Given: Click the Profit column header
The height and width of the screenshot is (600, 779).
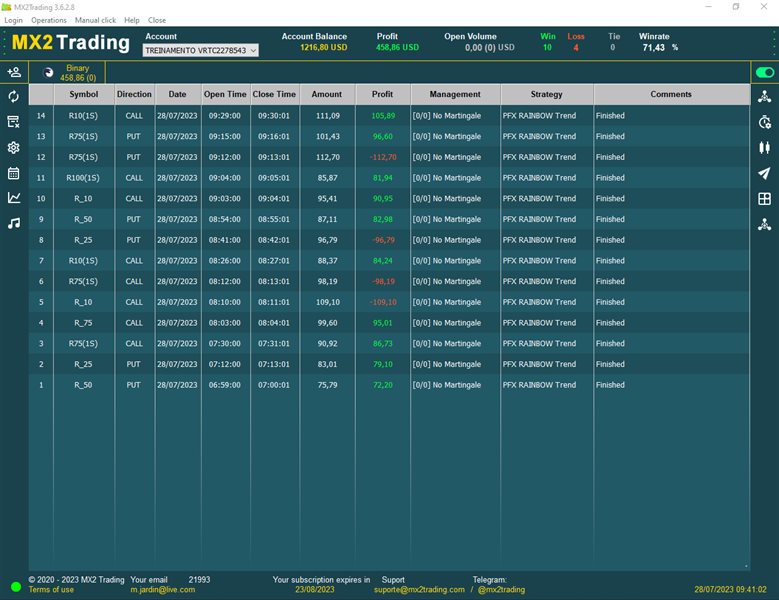Looking at the screenshot, I should point(382,94).
